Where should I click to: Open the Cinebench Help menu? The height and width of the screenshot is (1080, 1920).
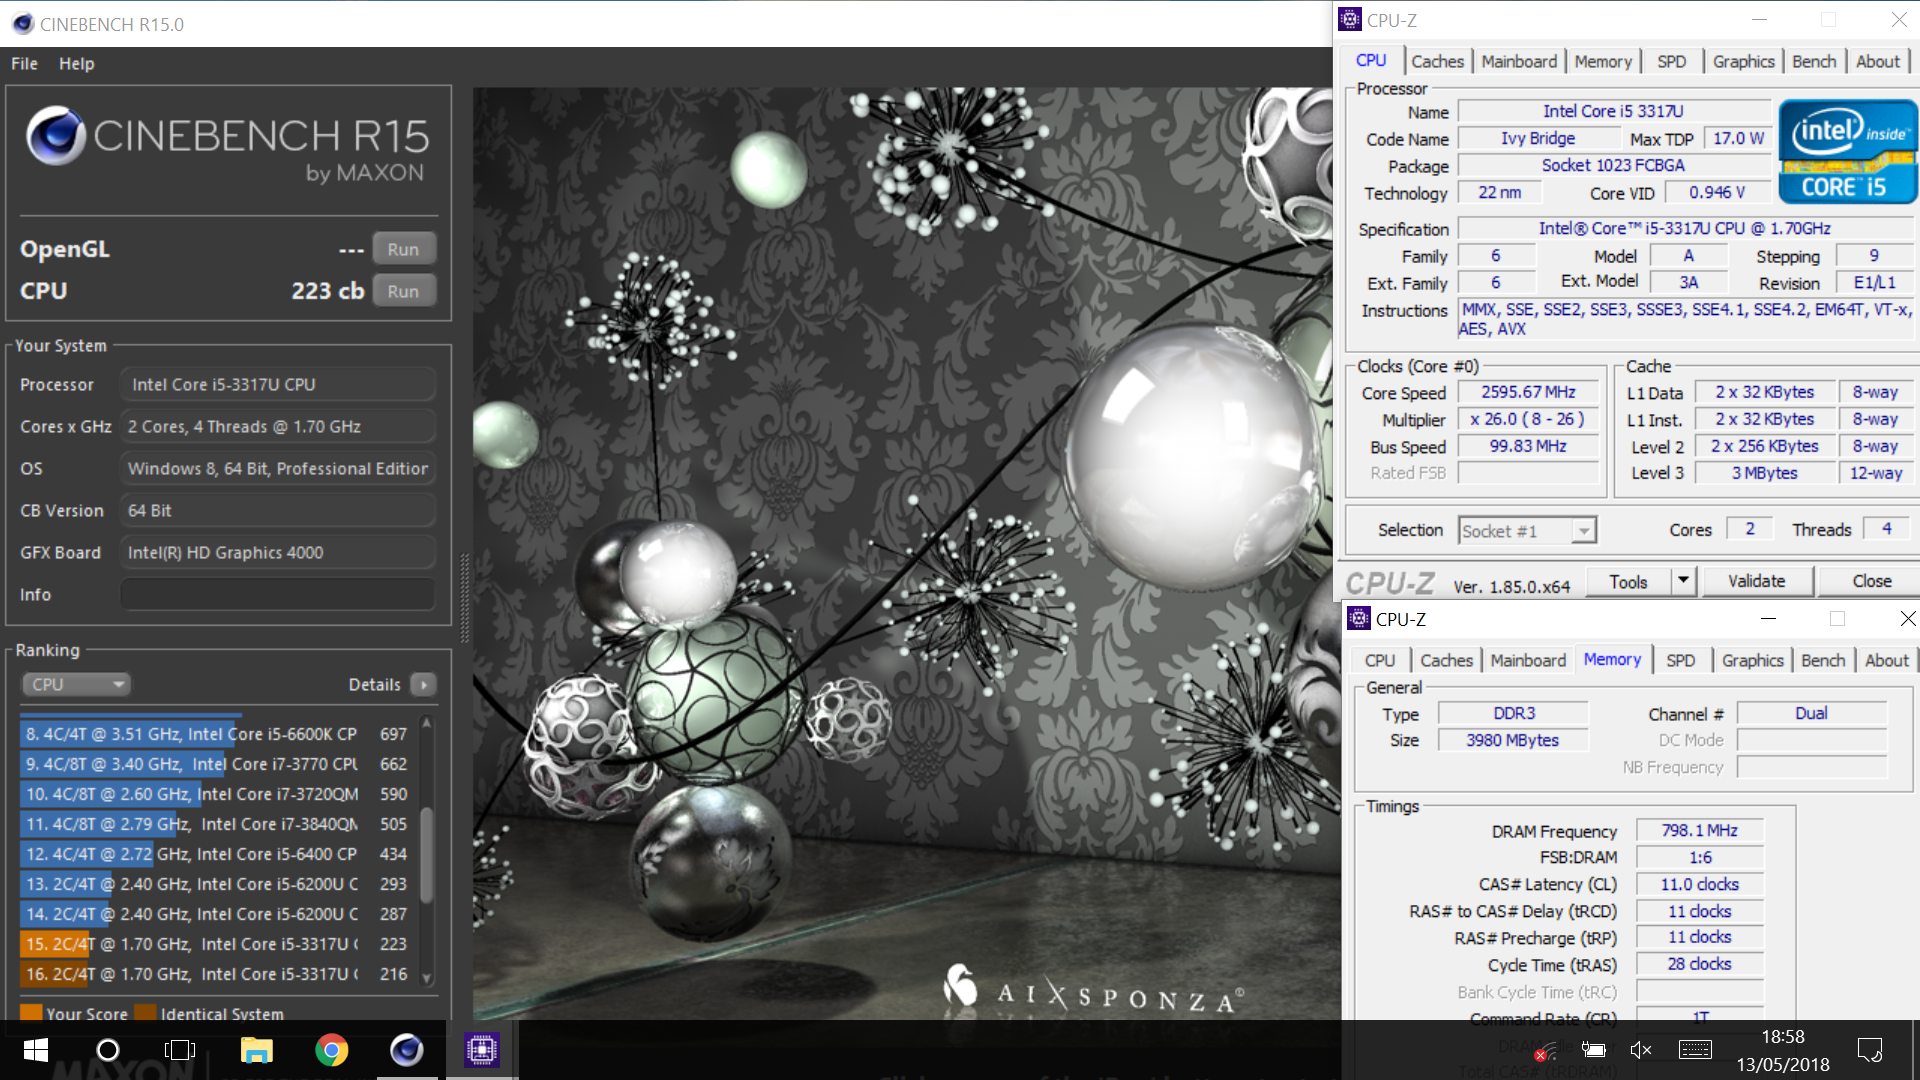pyautogui.click(x=76, y=63)
